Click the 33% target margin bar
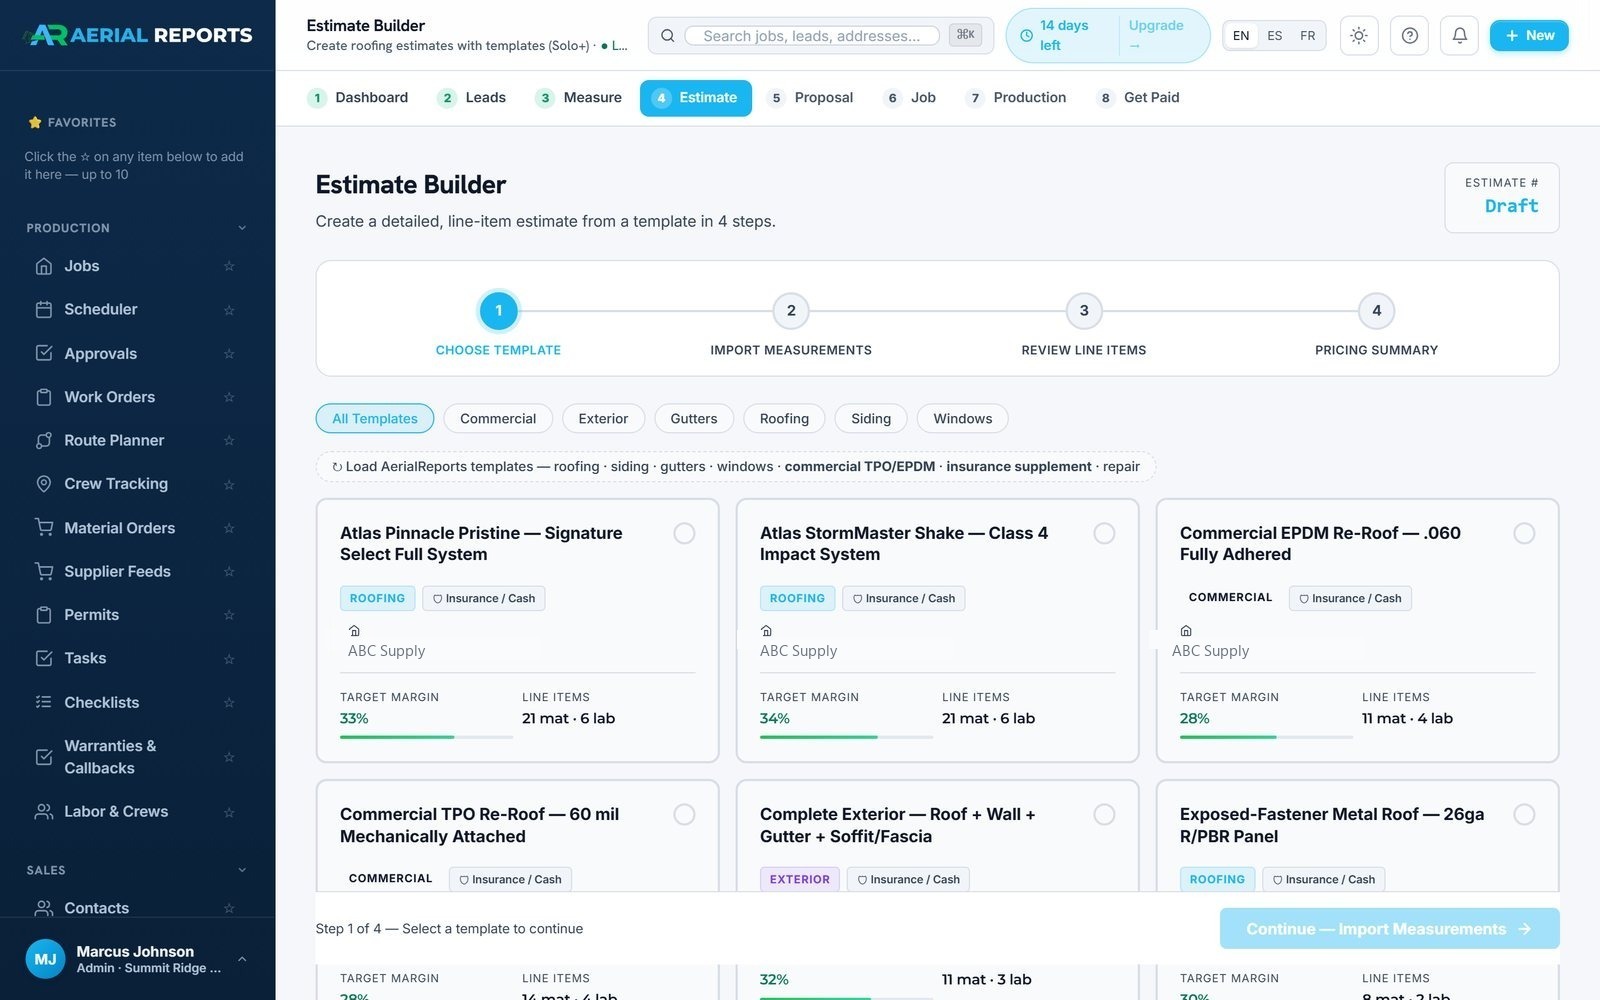 click(426, 737)
